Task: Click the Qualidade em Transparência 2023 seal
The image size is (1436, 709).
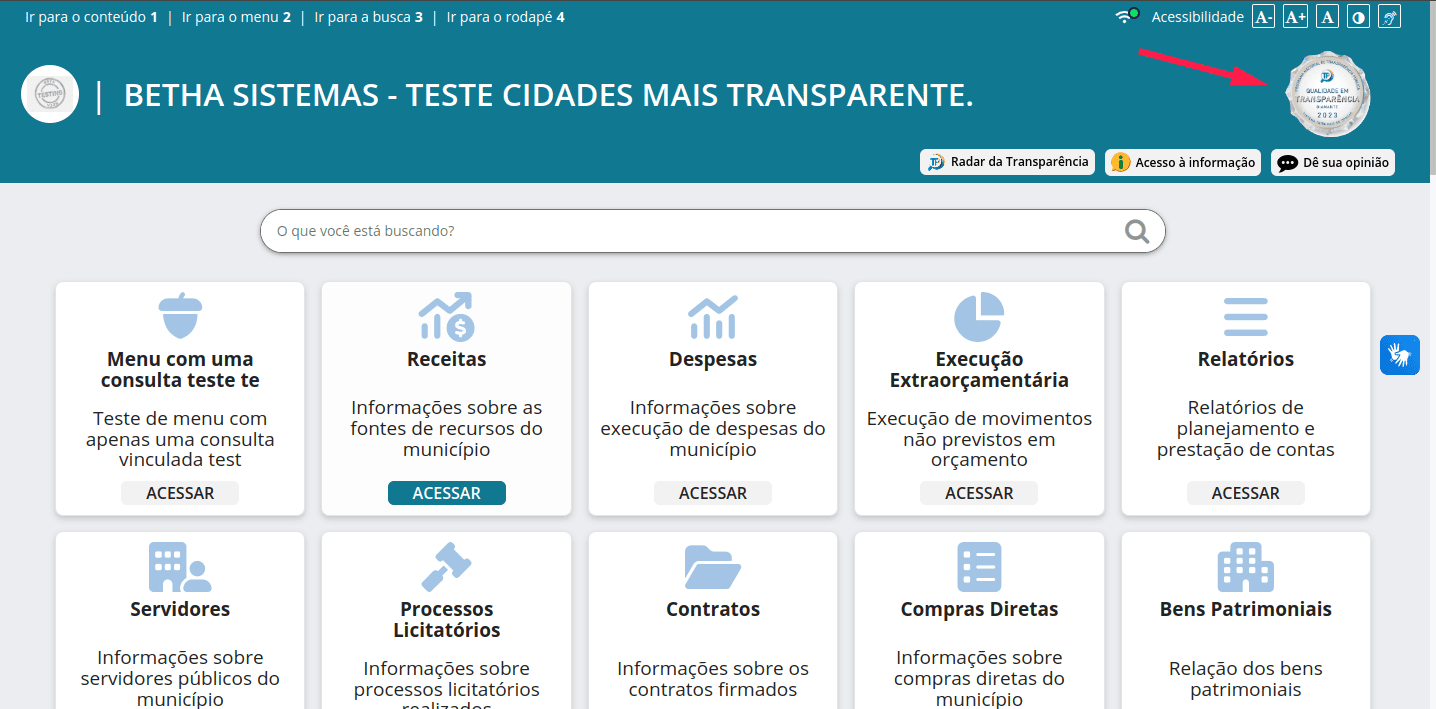Action: [x=1327, y=95]
